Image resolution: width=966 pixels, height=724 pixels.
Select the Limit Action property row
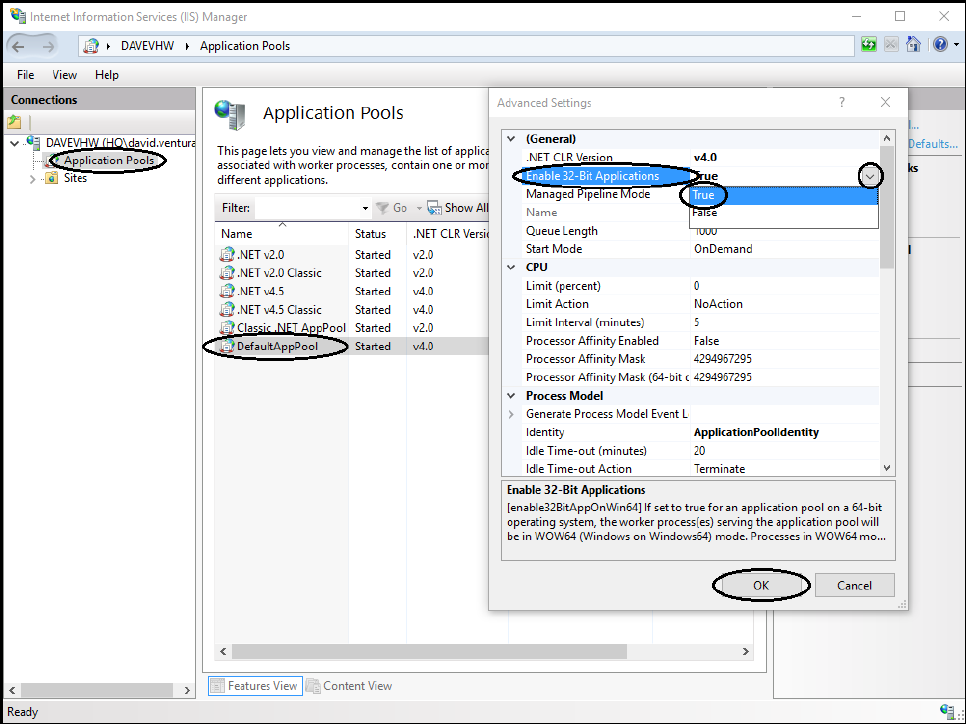[x=700, y=304]
